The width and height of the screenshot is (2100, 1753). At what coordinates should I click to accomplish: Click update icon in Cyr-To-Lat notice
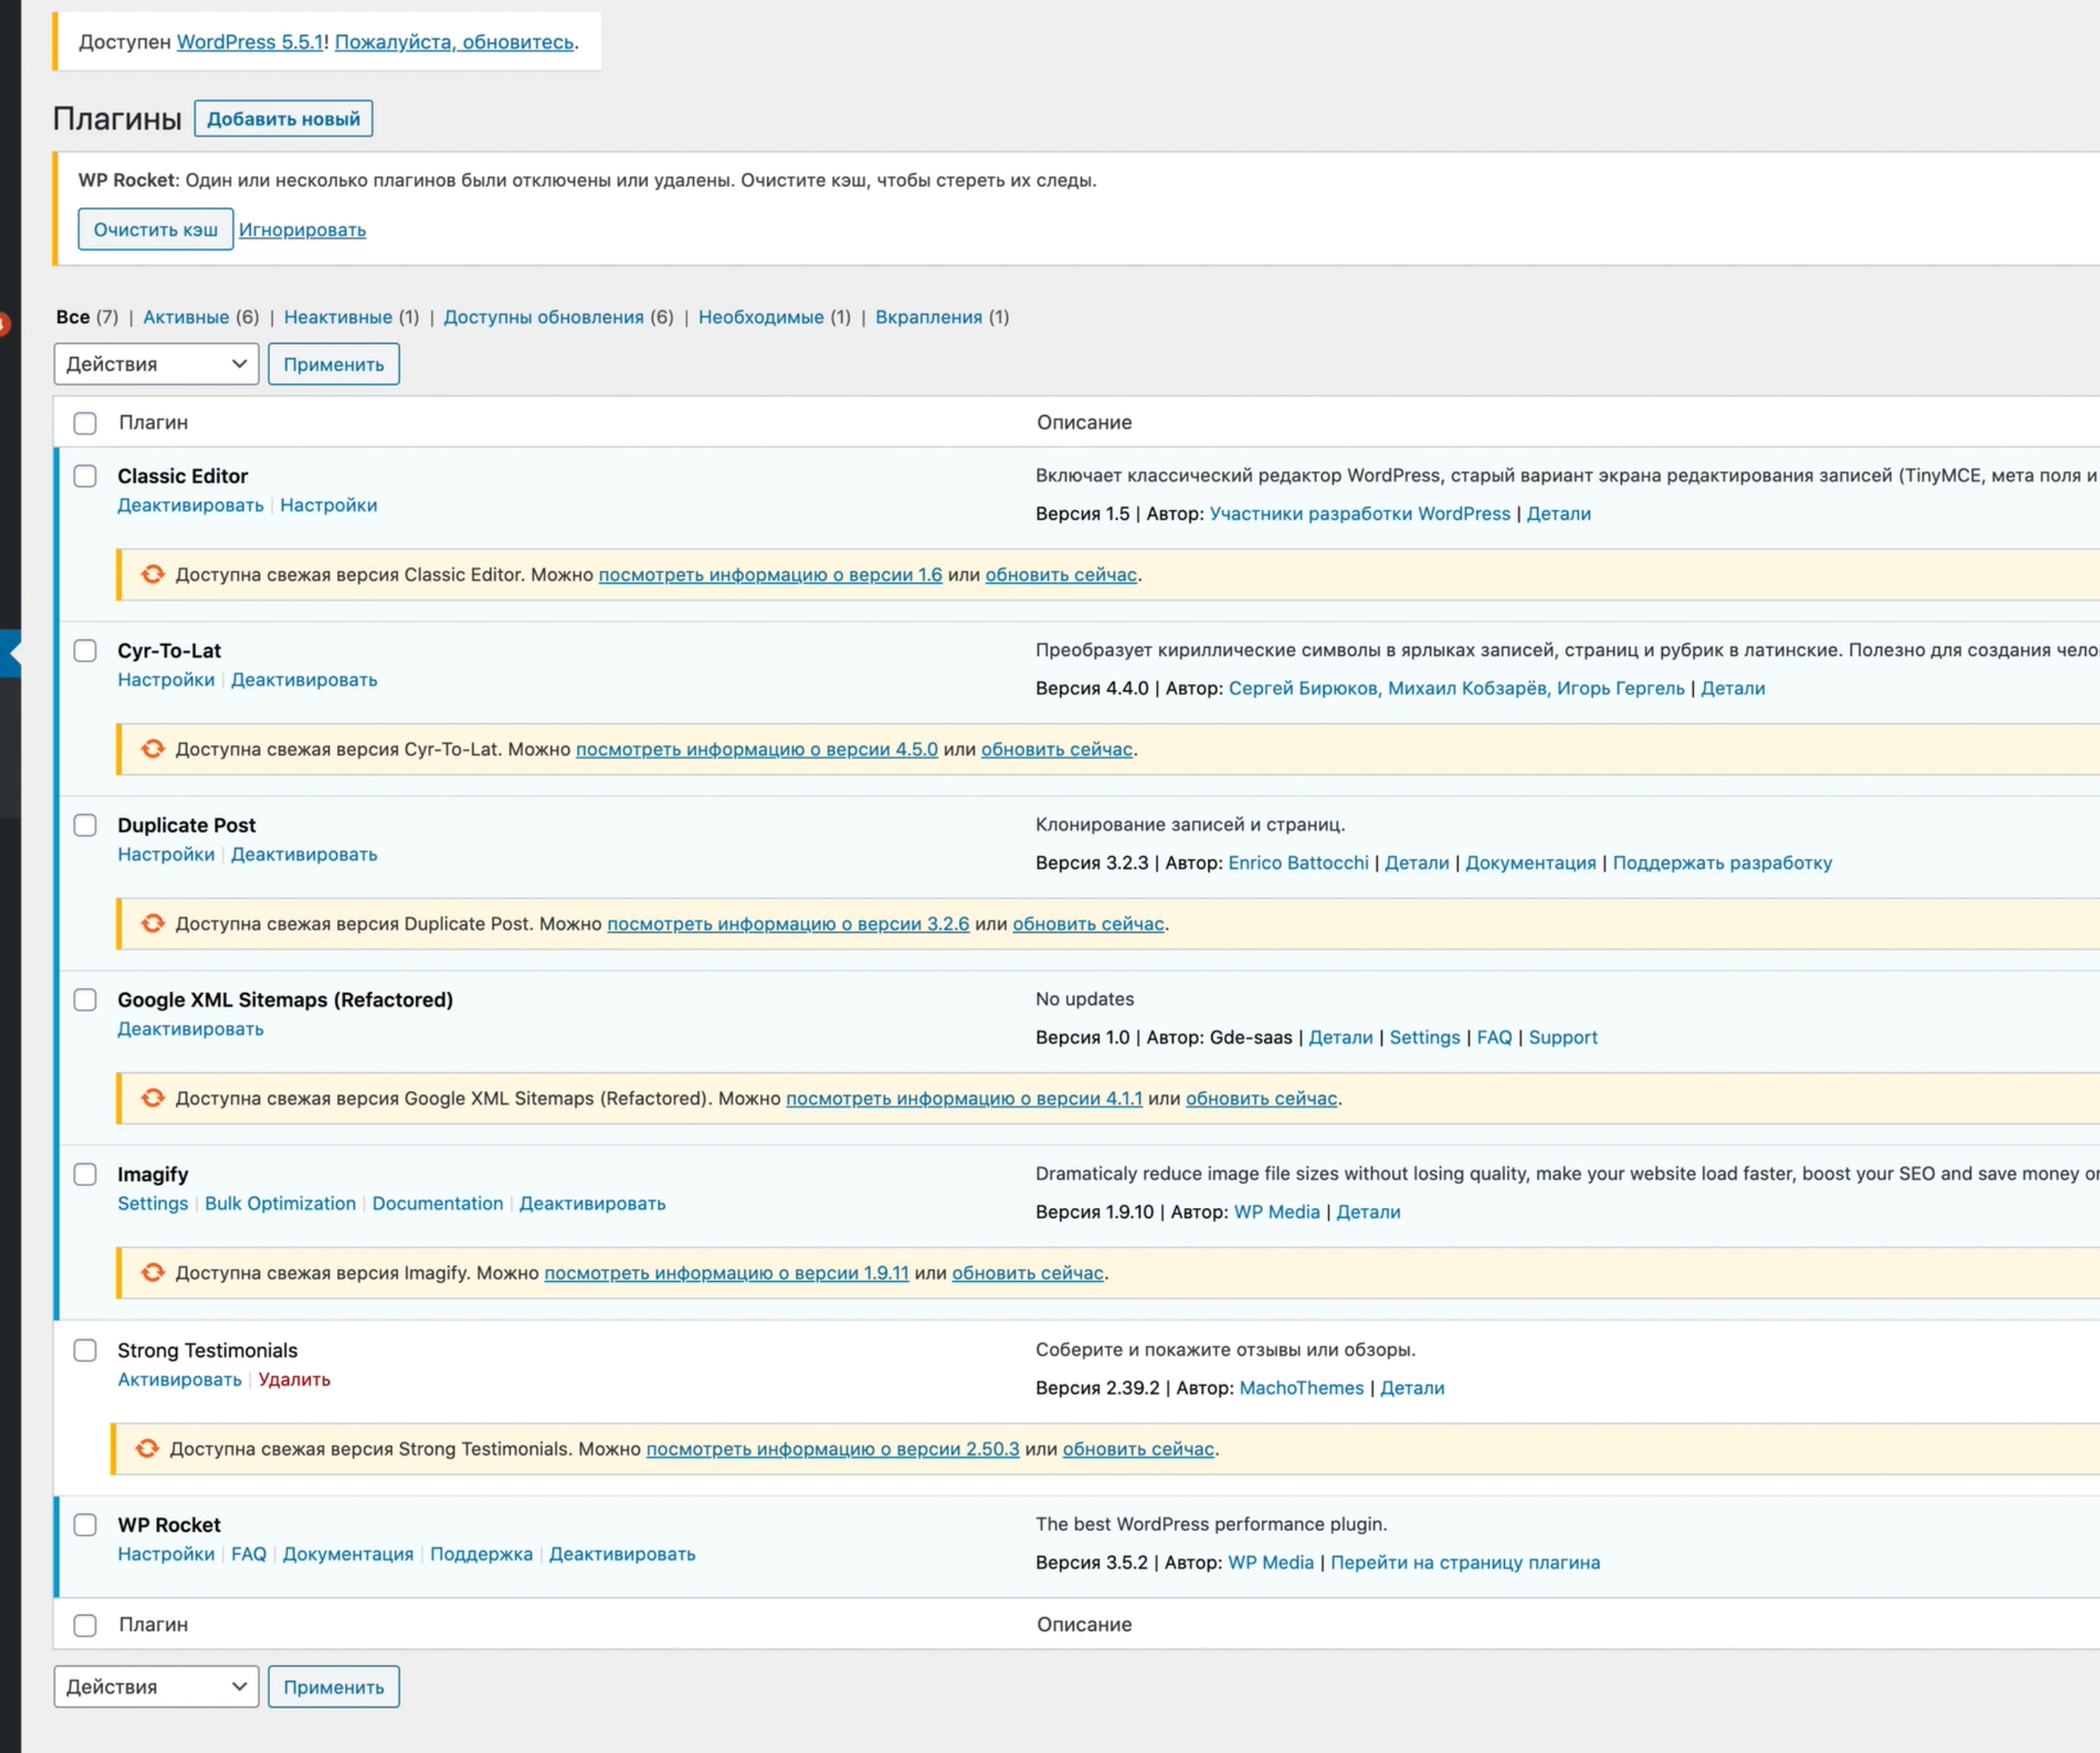[152, 748]
